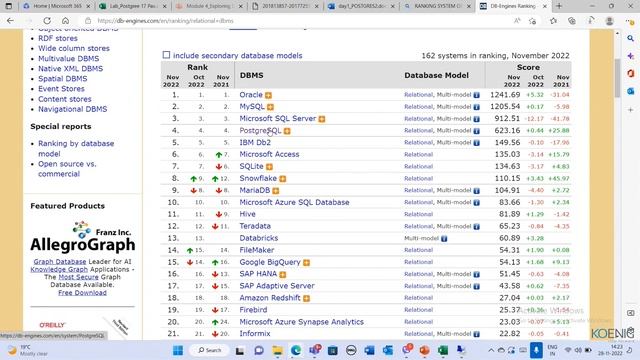640x360 pixels.
Task: Click the Snowflake info plus icon
Action: point(282,179)
